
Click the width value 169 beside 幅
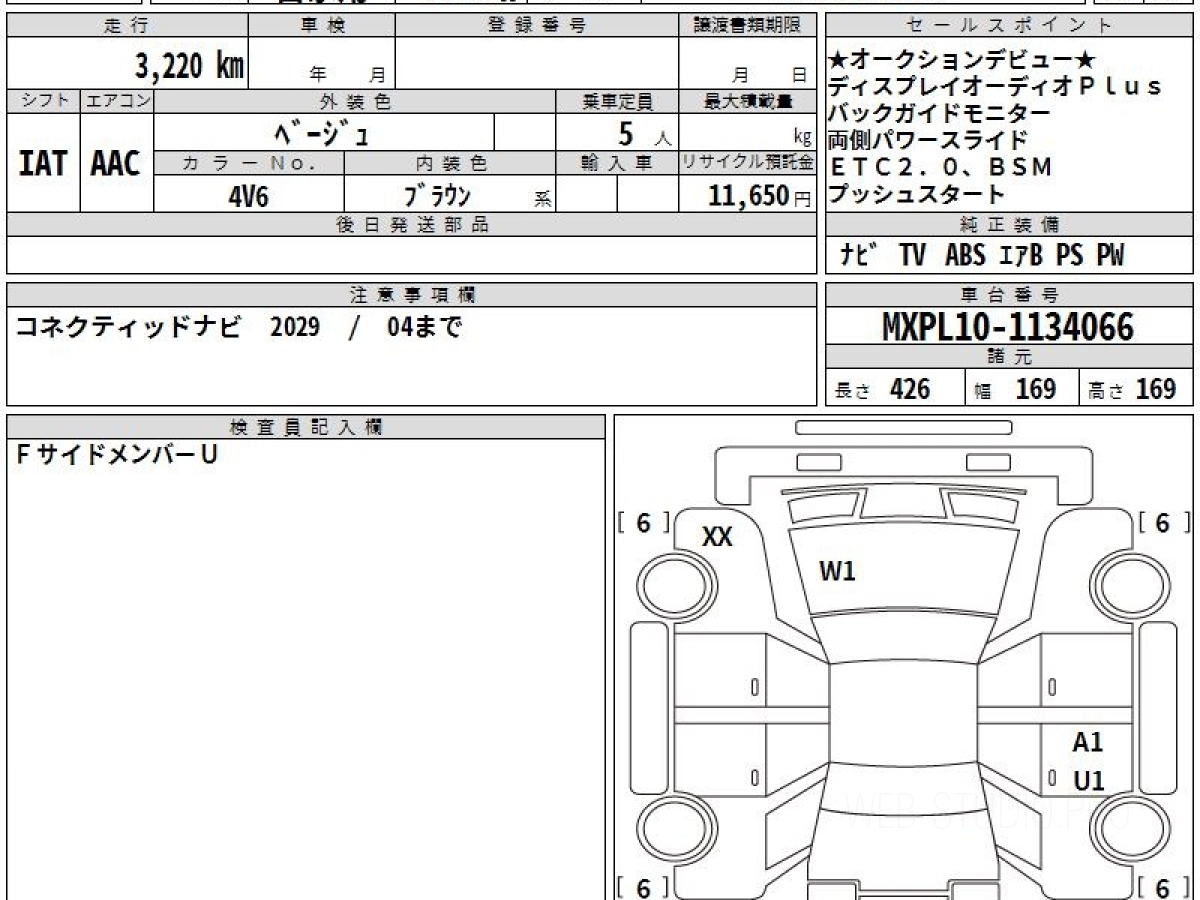[x=1035, y=389]
